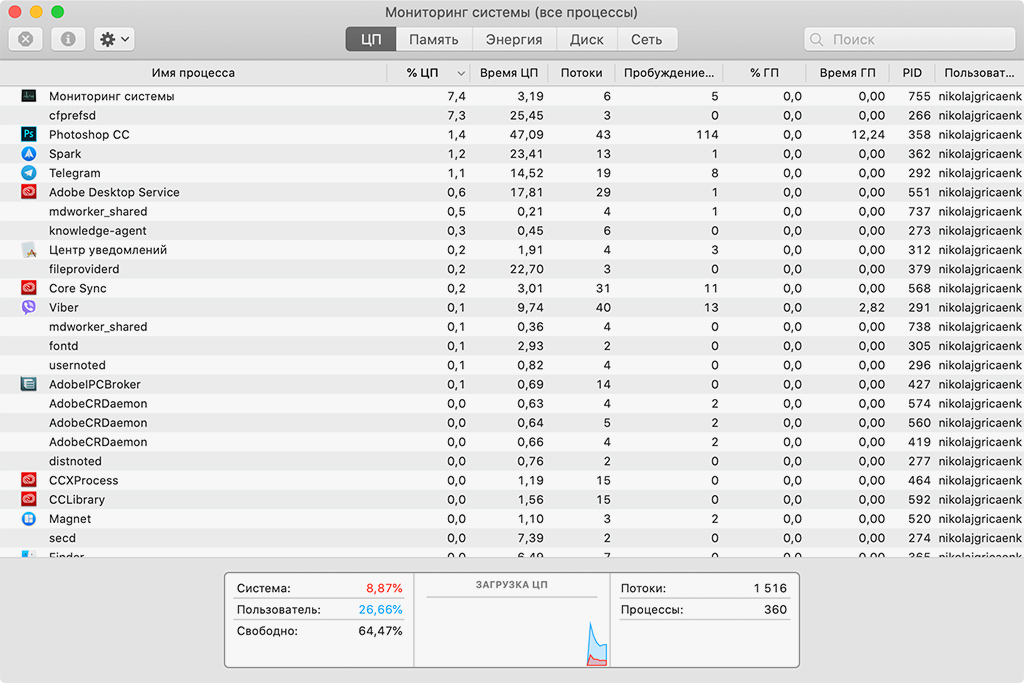
Task: Select the Spark process name
Action: coord(65,154)
